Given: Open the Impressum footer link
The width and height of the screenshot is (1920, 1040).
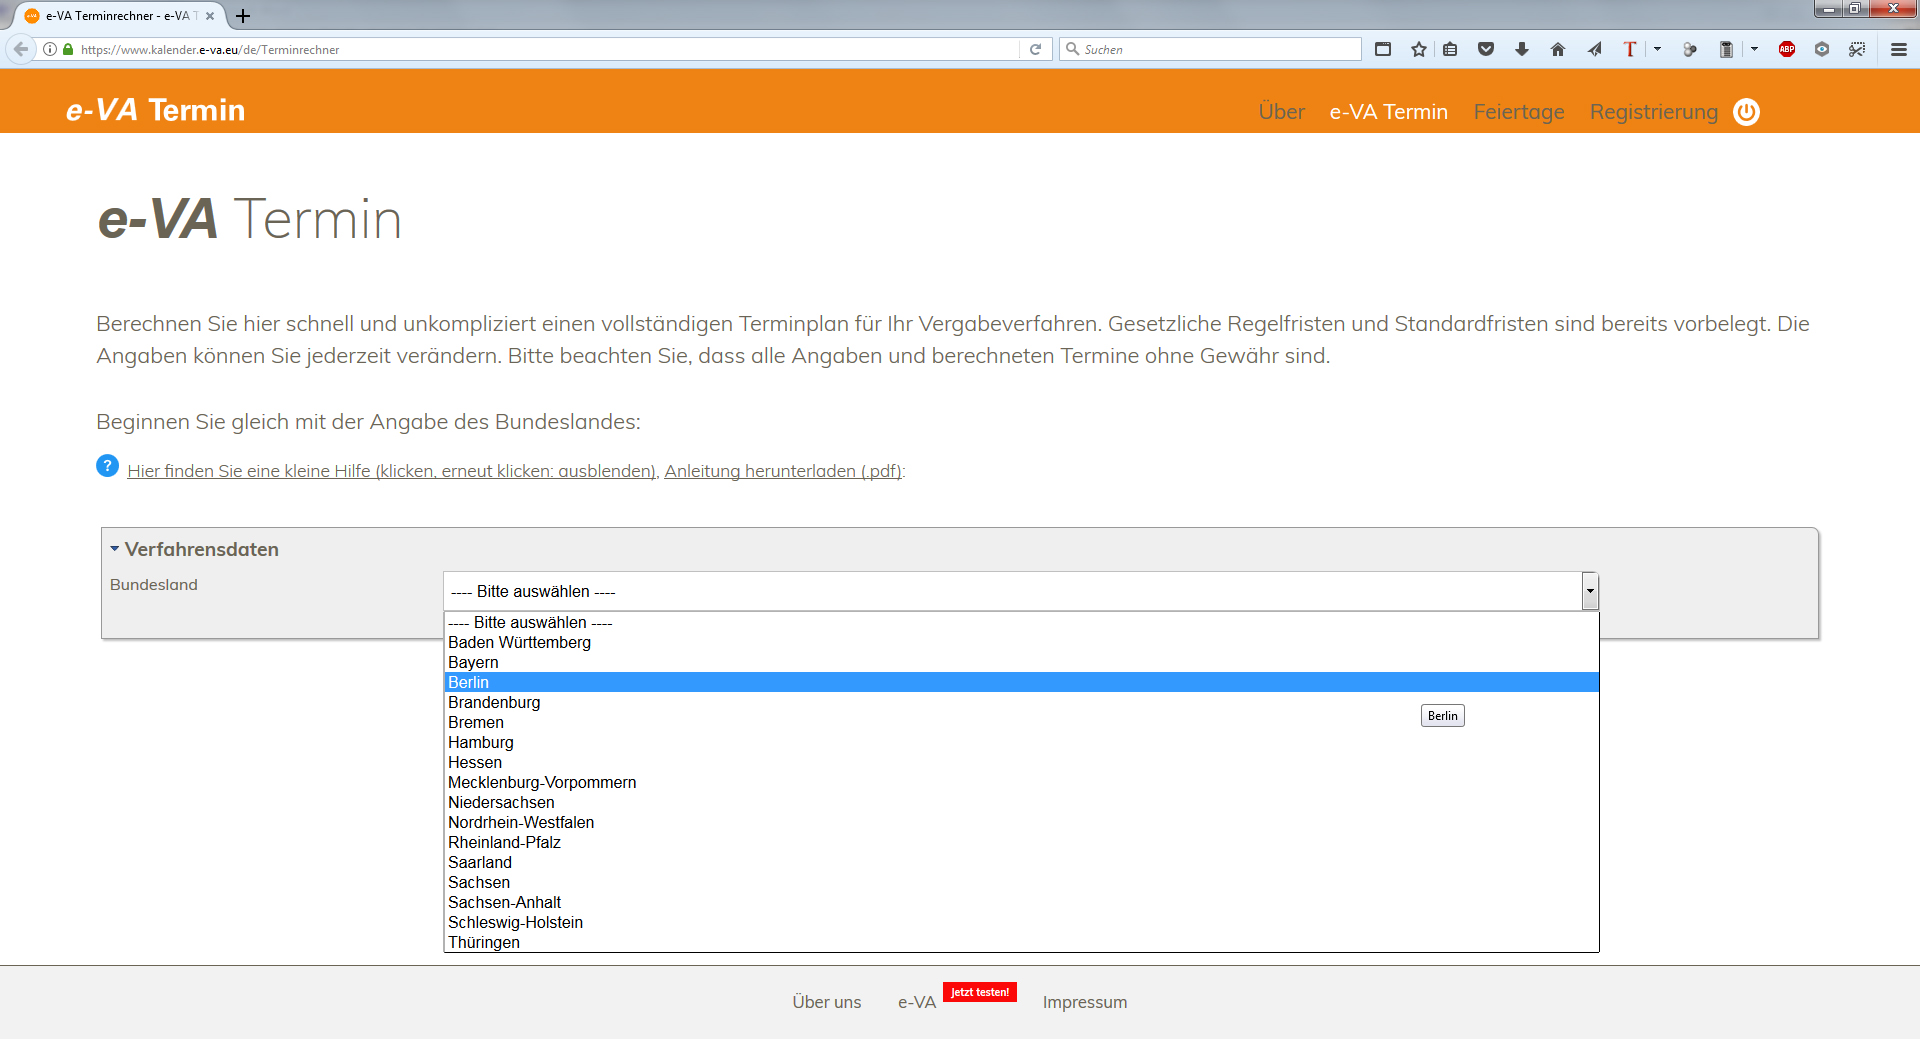Looking at the screenshot, I should [1084, 1002].
